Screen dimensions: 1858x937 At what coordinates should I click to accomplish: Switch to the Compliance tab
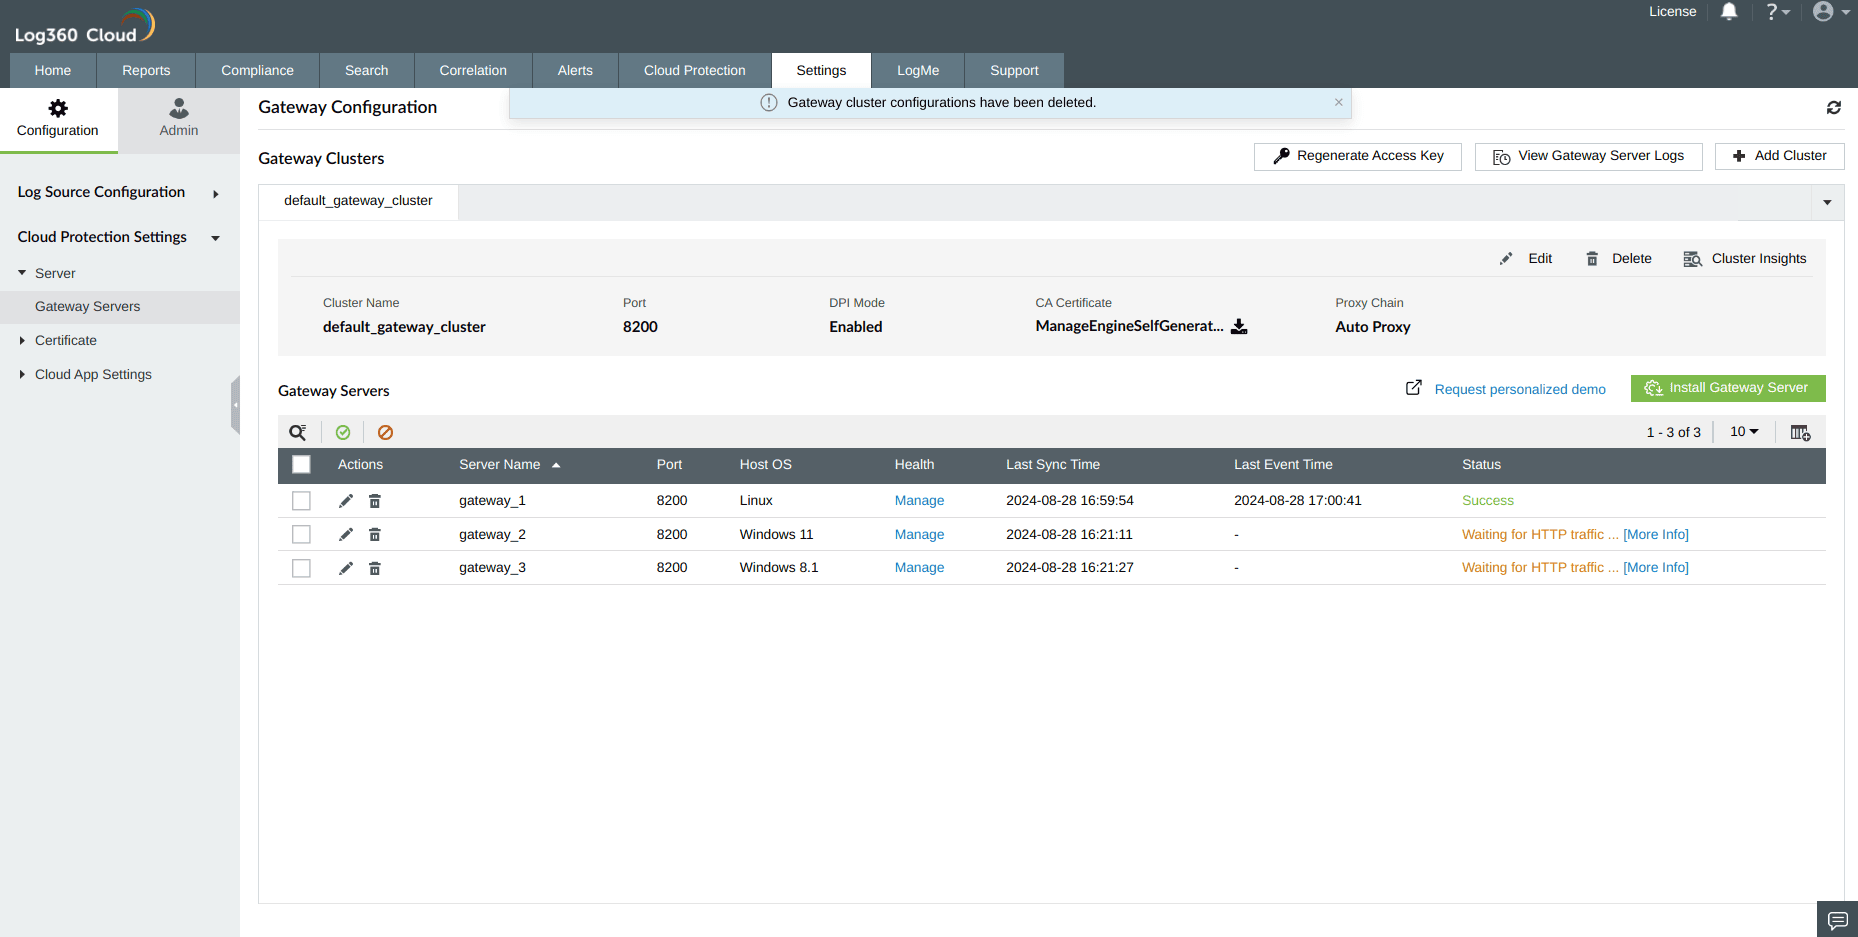pyautogui.click(x=257, y=70)
